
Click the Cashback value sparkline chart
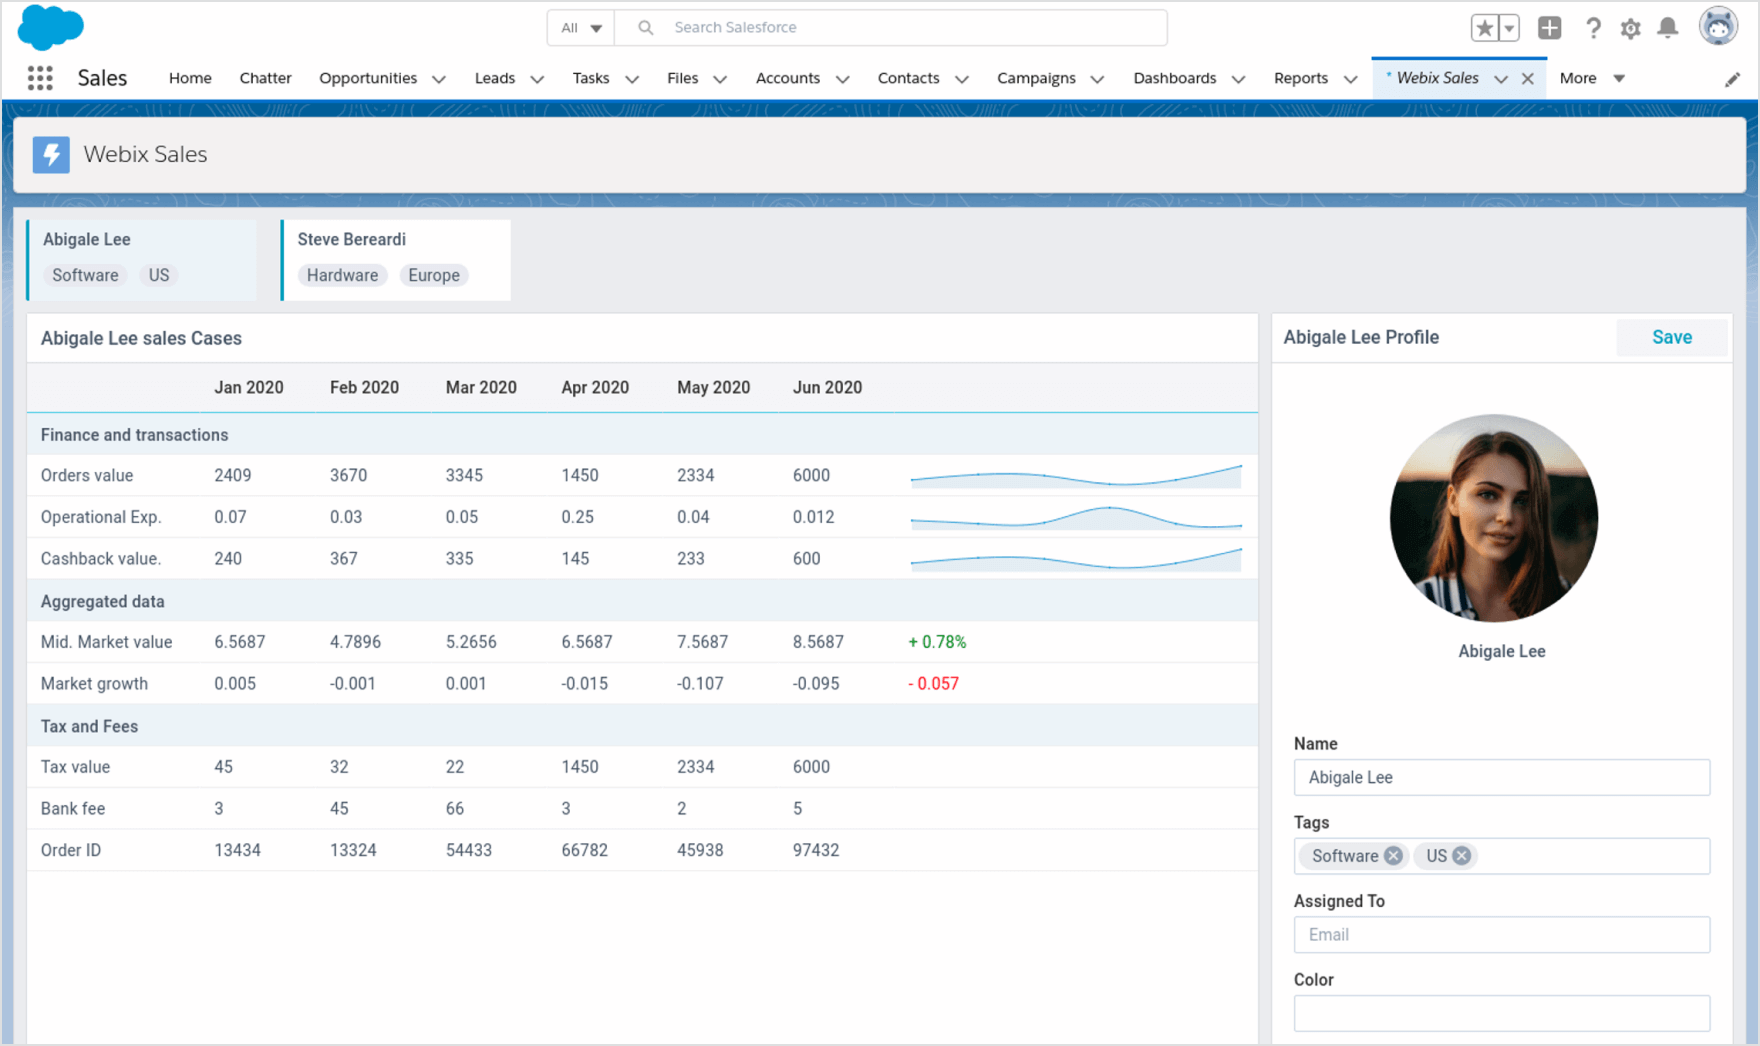(x=1076, y=559)
